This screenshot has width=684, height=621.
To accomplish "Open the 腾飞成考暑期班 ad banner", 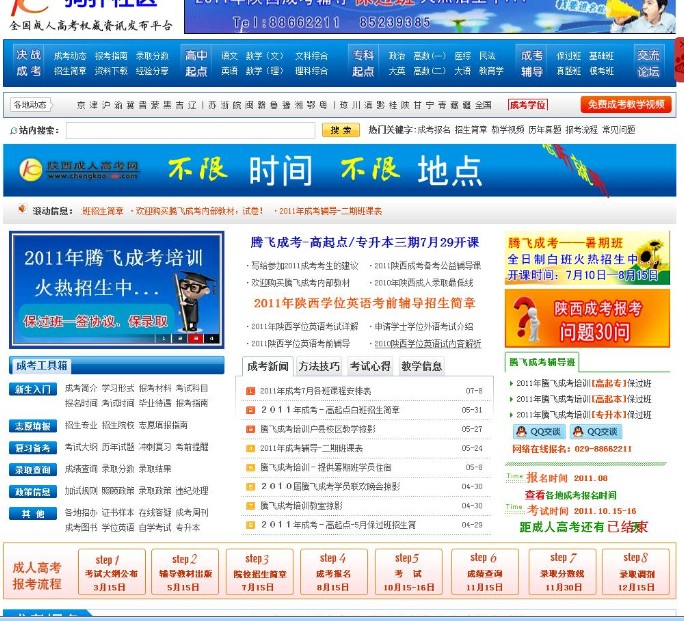I will click(x=587, y=258).
